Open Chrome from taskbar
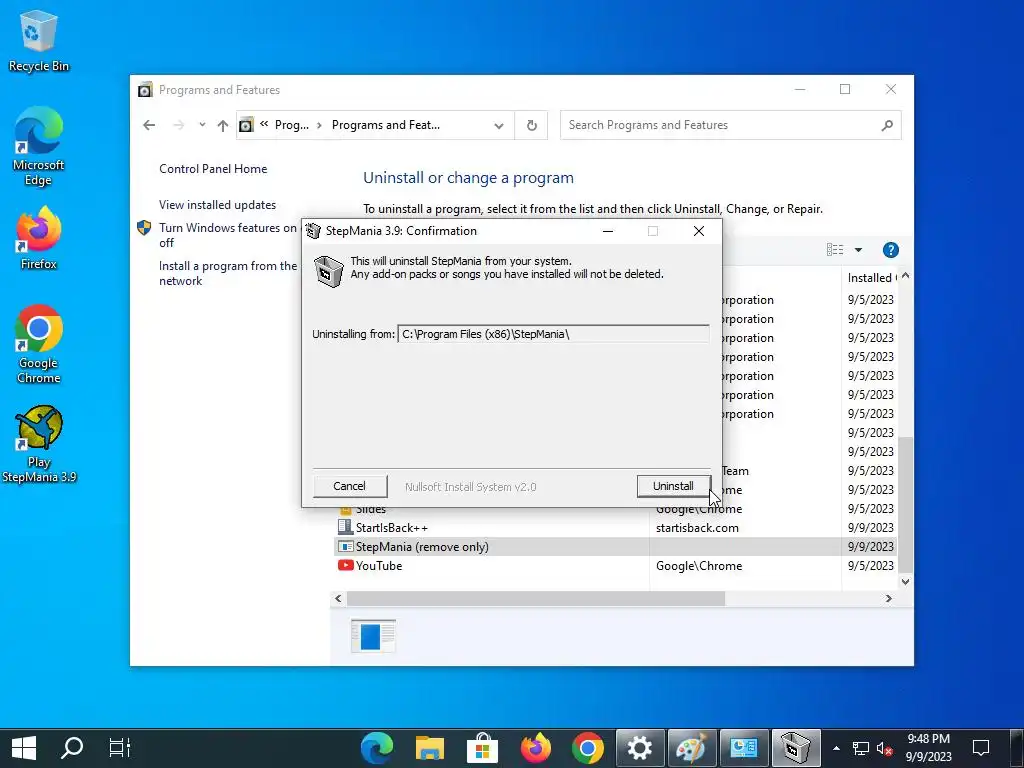The height and width of the screenshot is (768, 1024). click(x=588, y=748)
